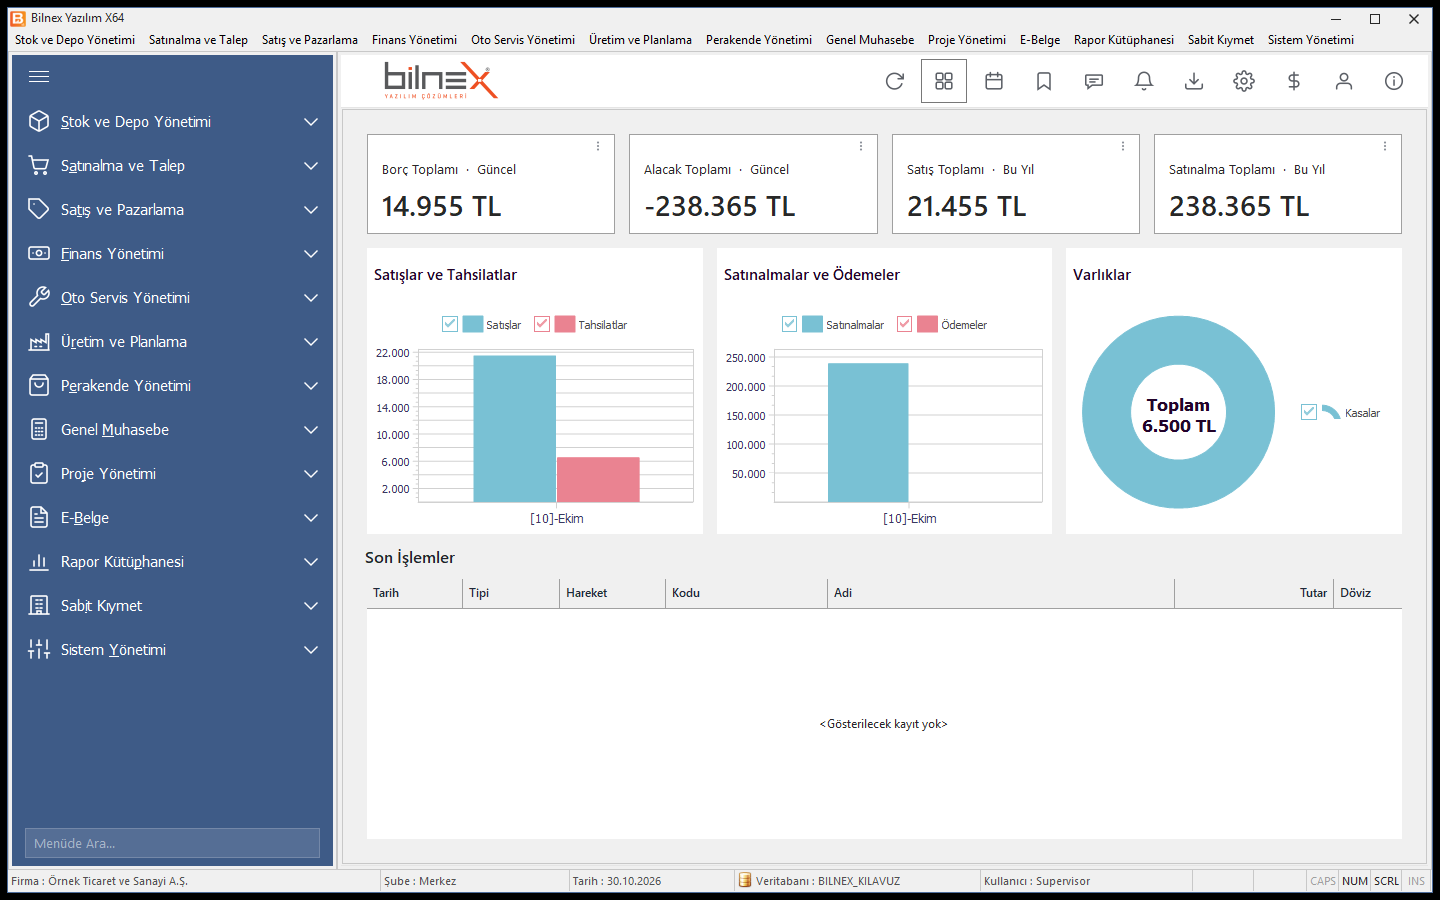Open Satınalma Toplamı card options menu
Image resolution: width=1440 pixels, height=900 pixels.
[x=1385, y=146]
